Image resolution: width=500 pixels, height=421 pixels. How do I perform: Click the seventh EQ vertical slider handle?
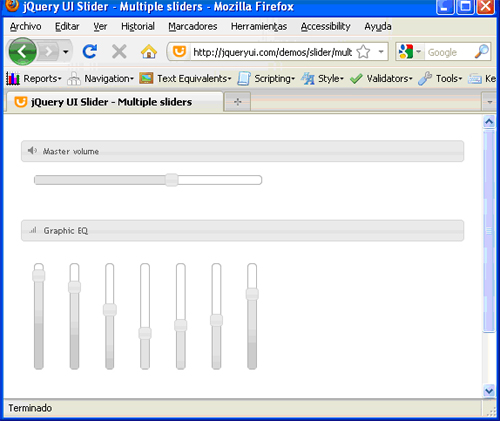[x=252, y=294]
